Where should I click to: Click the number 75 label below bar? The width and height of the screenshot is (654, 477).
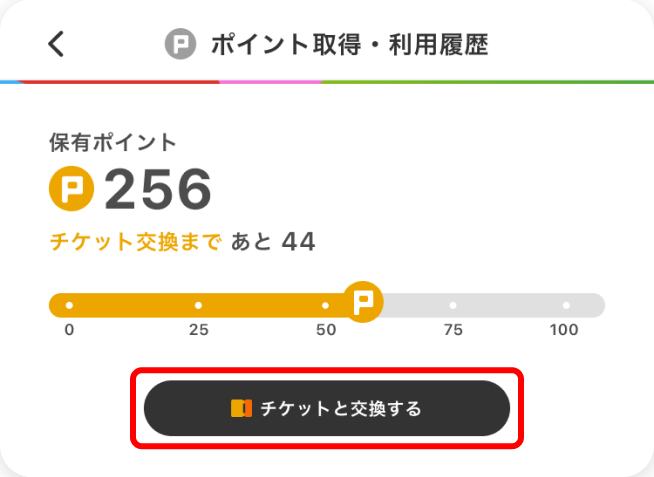tap(453, 330)
